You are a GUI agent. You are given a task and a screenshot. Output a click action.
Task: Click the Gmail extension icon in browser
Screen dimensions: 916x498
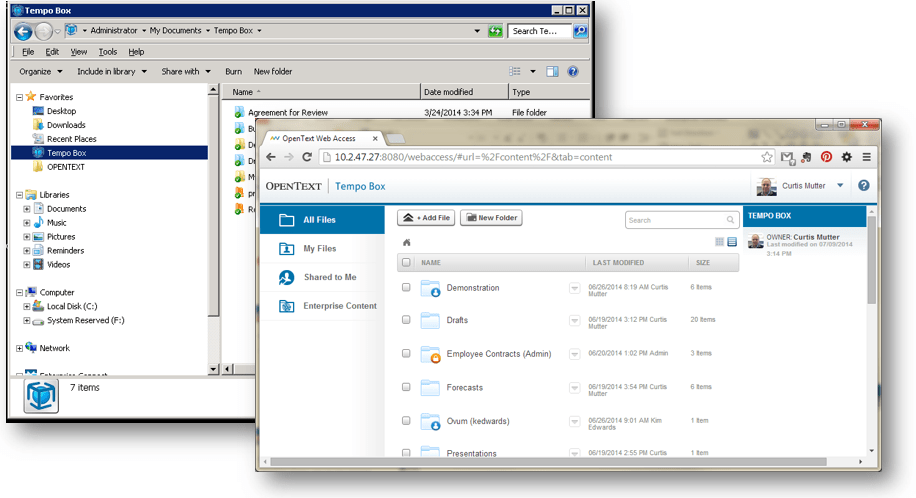coord(787,157)
